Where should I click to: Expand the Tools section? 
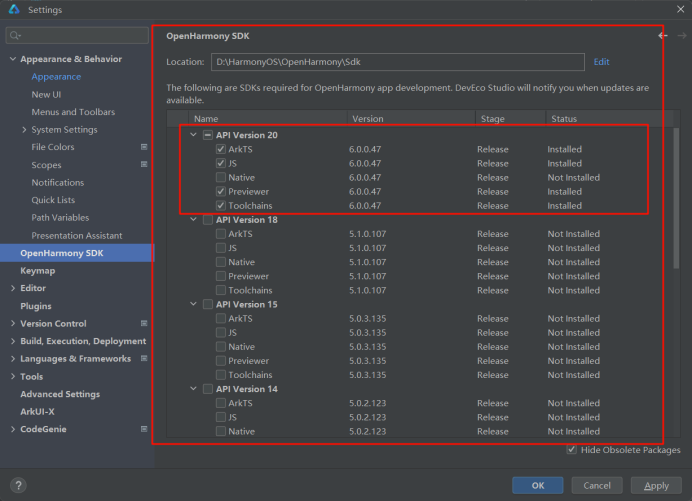pyautogui.click(x=13, y=377)
